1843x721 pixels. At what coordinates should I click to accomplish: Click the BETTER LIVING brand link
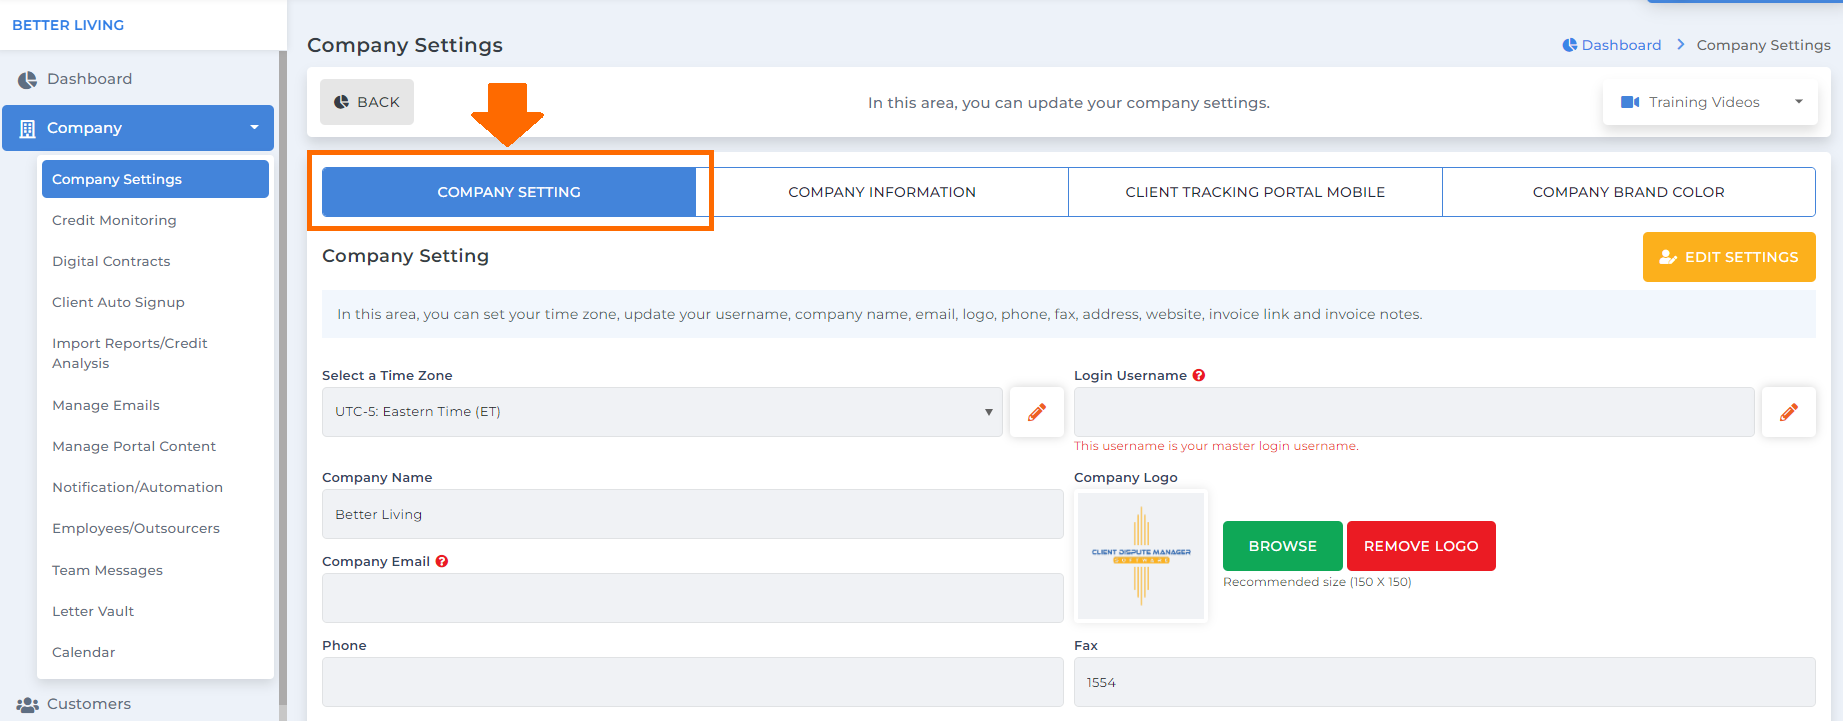tap(68, 25)
